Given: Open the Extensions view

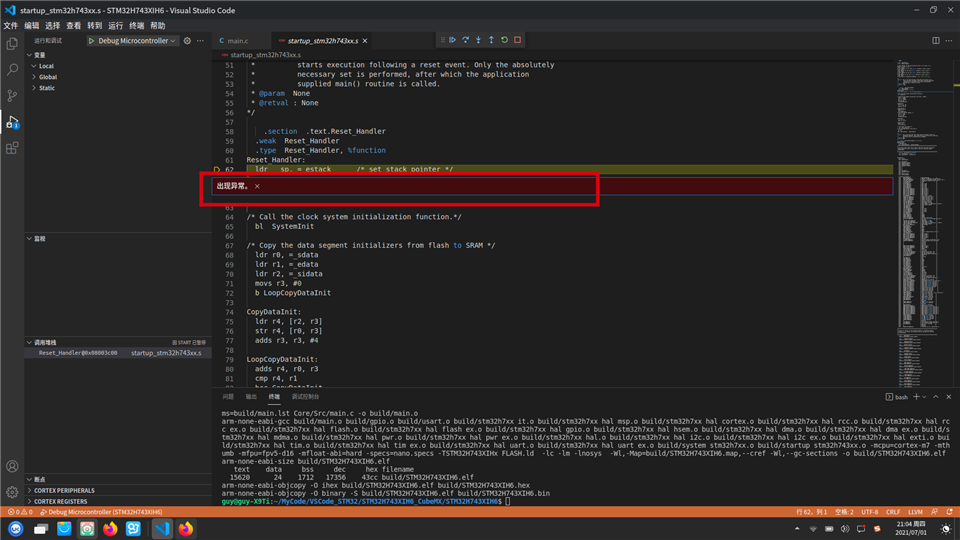Looking at the screenshot, I should [12, 148].
